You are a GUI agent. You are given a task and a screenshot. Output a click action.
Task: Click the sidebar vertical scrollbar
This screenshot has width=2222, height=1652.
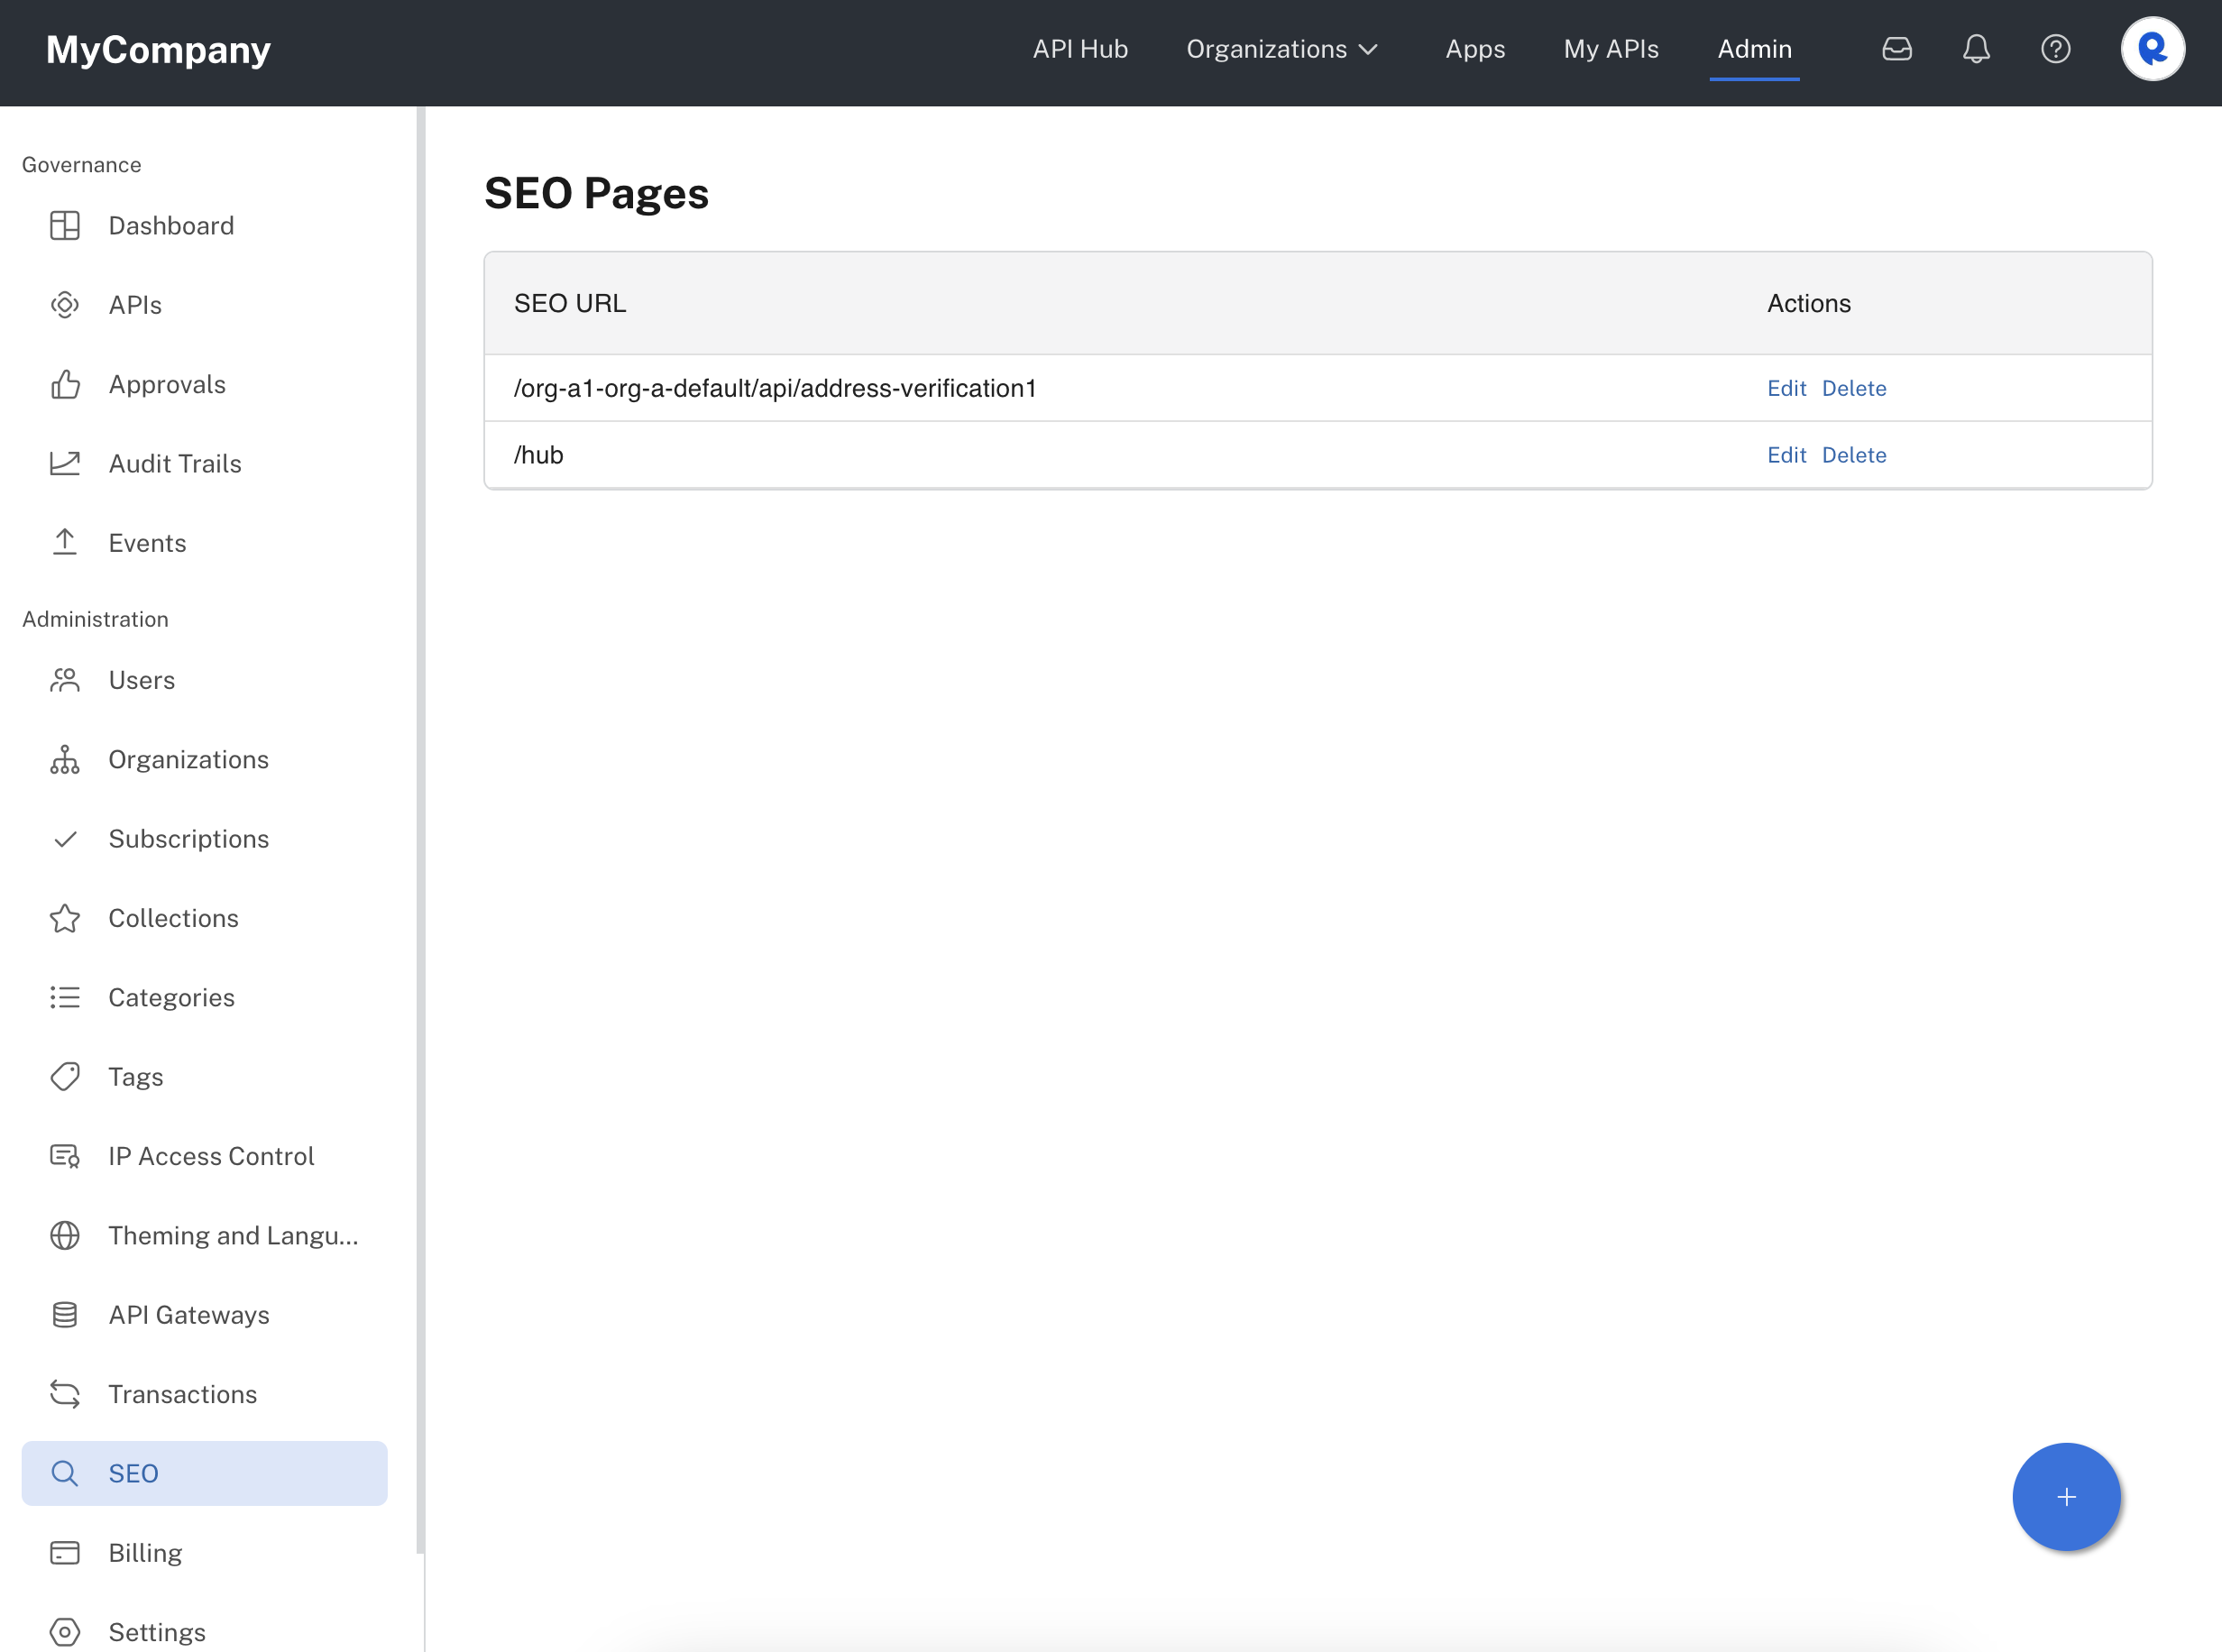tap(421, 830)
